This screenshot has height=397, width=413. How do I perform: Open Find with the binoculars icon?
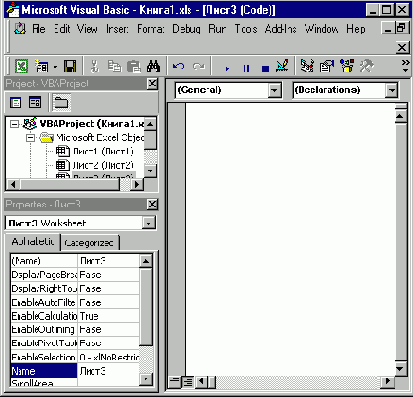pos(153,66)
